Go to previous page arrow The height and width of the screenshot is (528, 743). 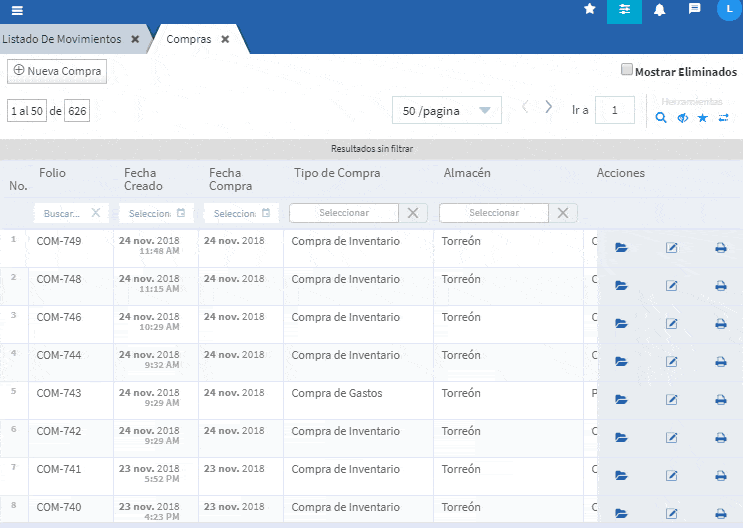coord(525,107)
